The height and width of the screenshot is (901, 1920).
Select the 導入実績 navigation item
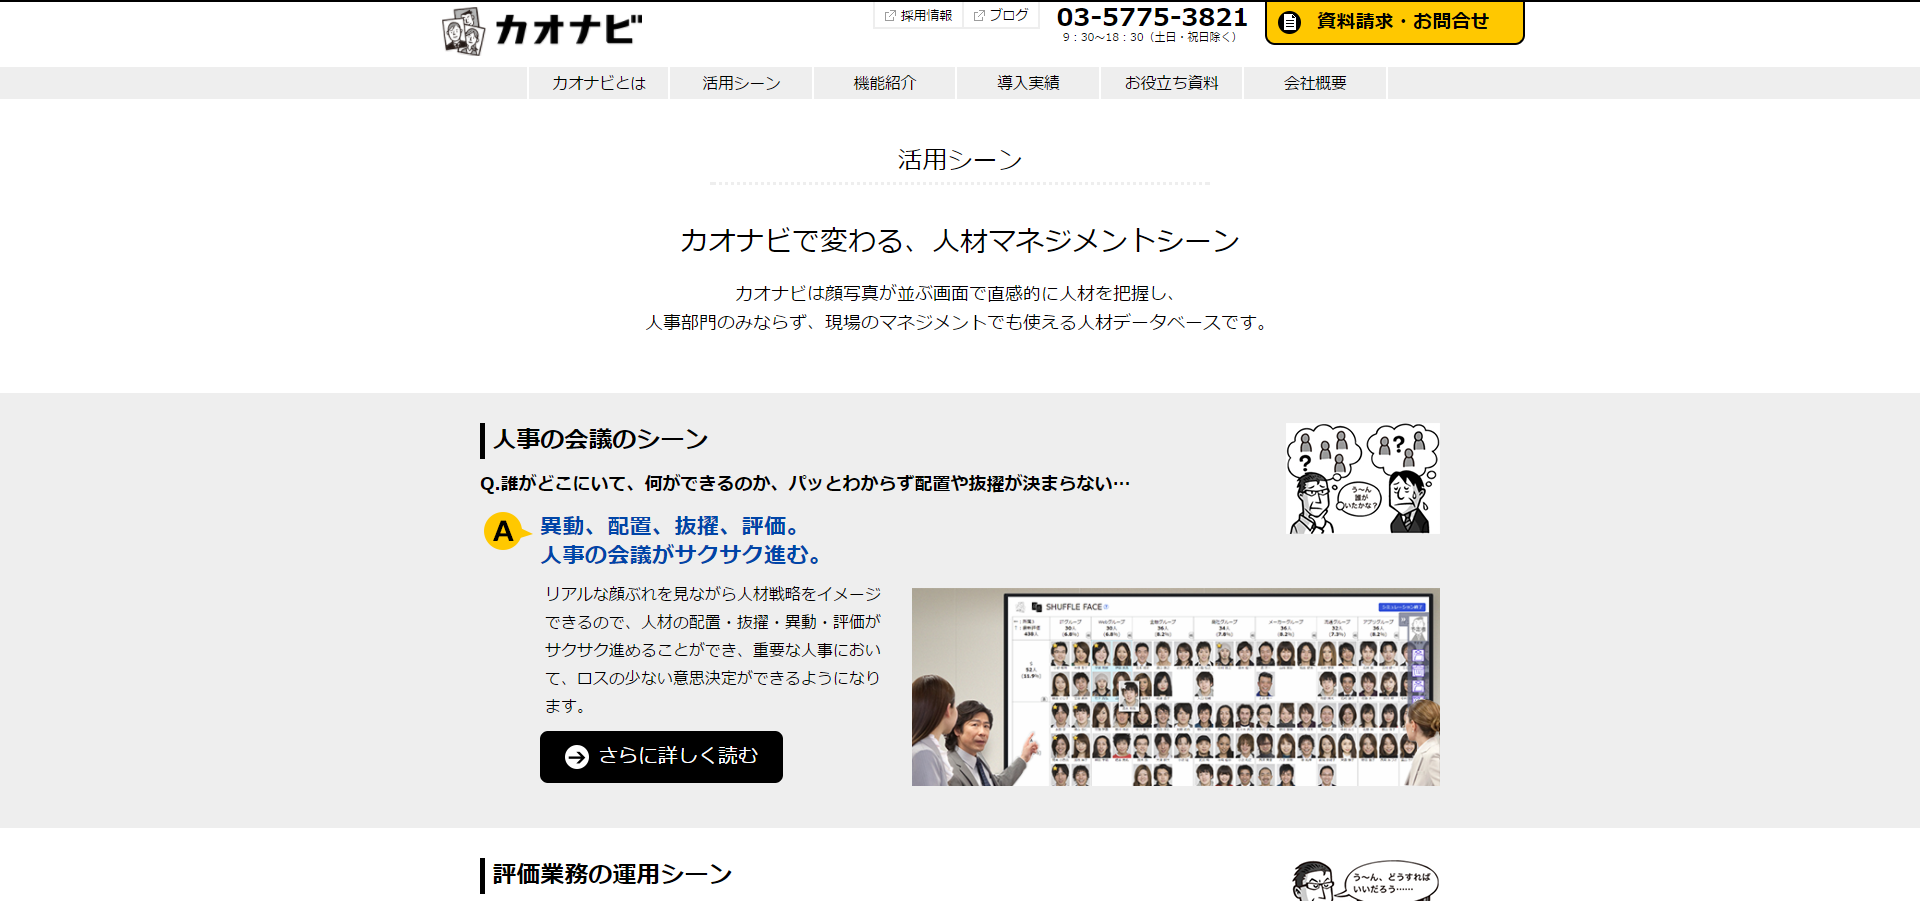click(x=1028, y=83)
